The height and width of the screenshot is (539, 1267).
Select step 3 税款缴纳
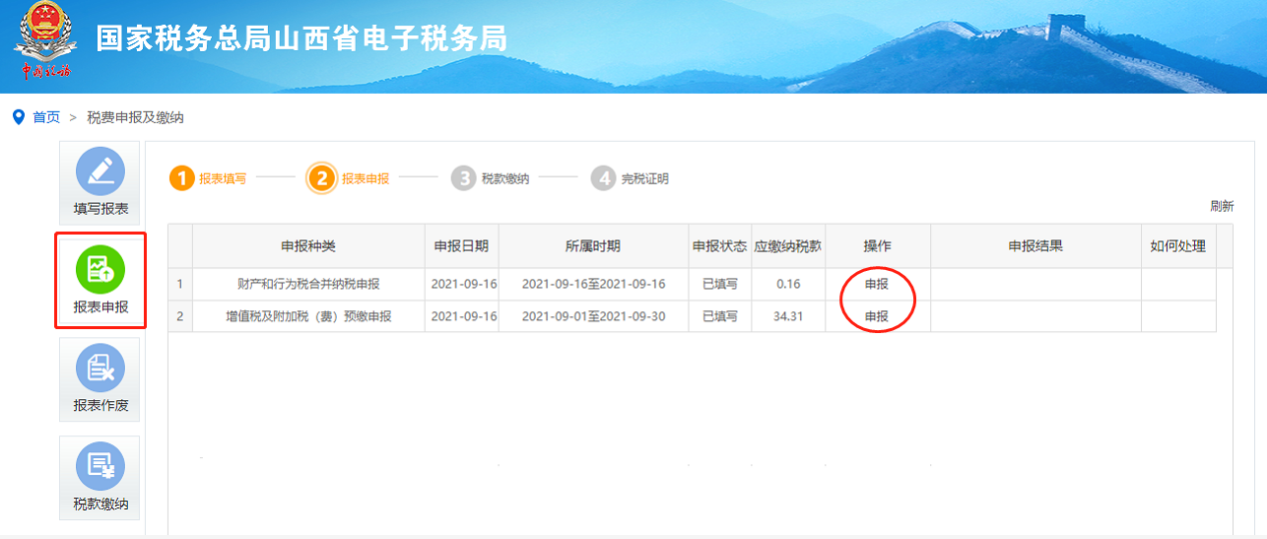click(490, 179)
